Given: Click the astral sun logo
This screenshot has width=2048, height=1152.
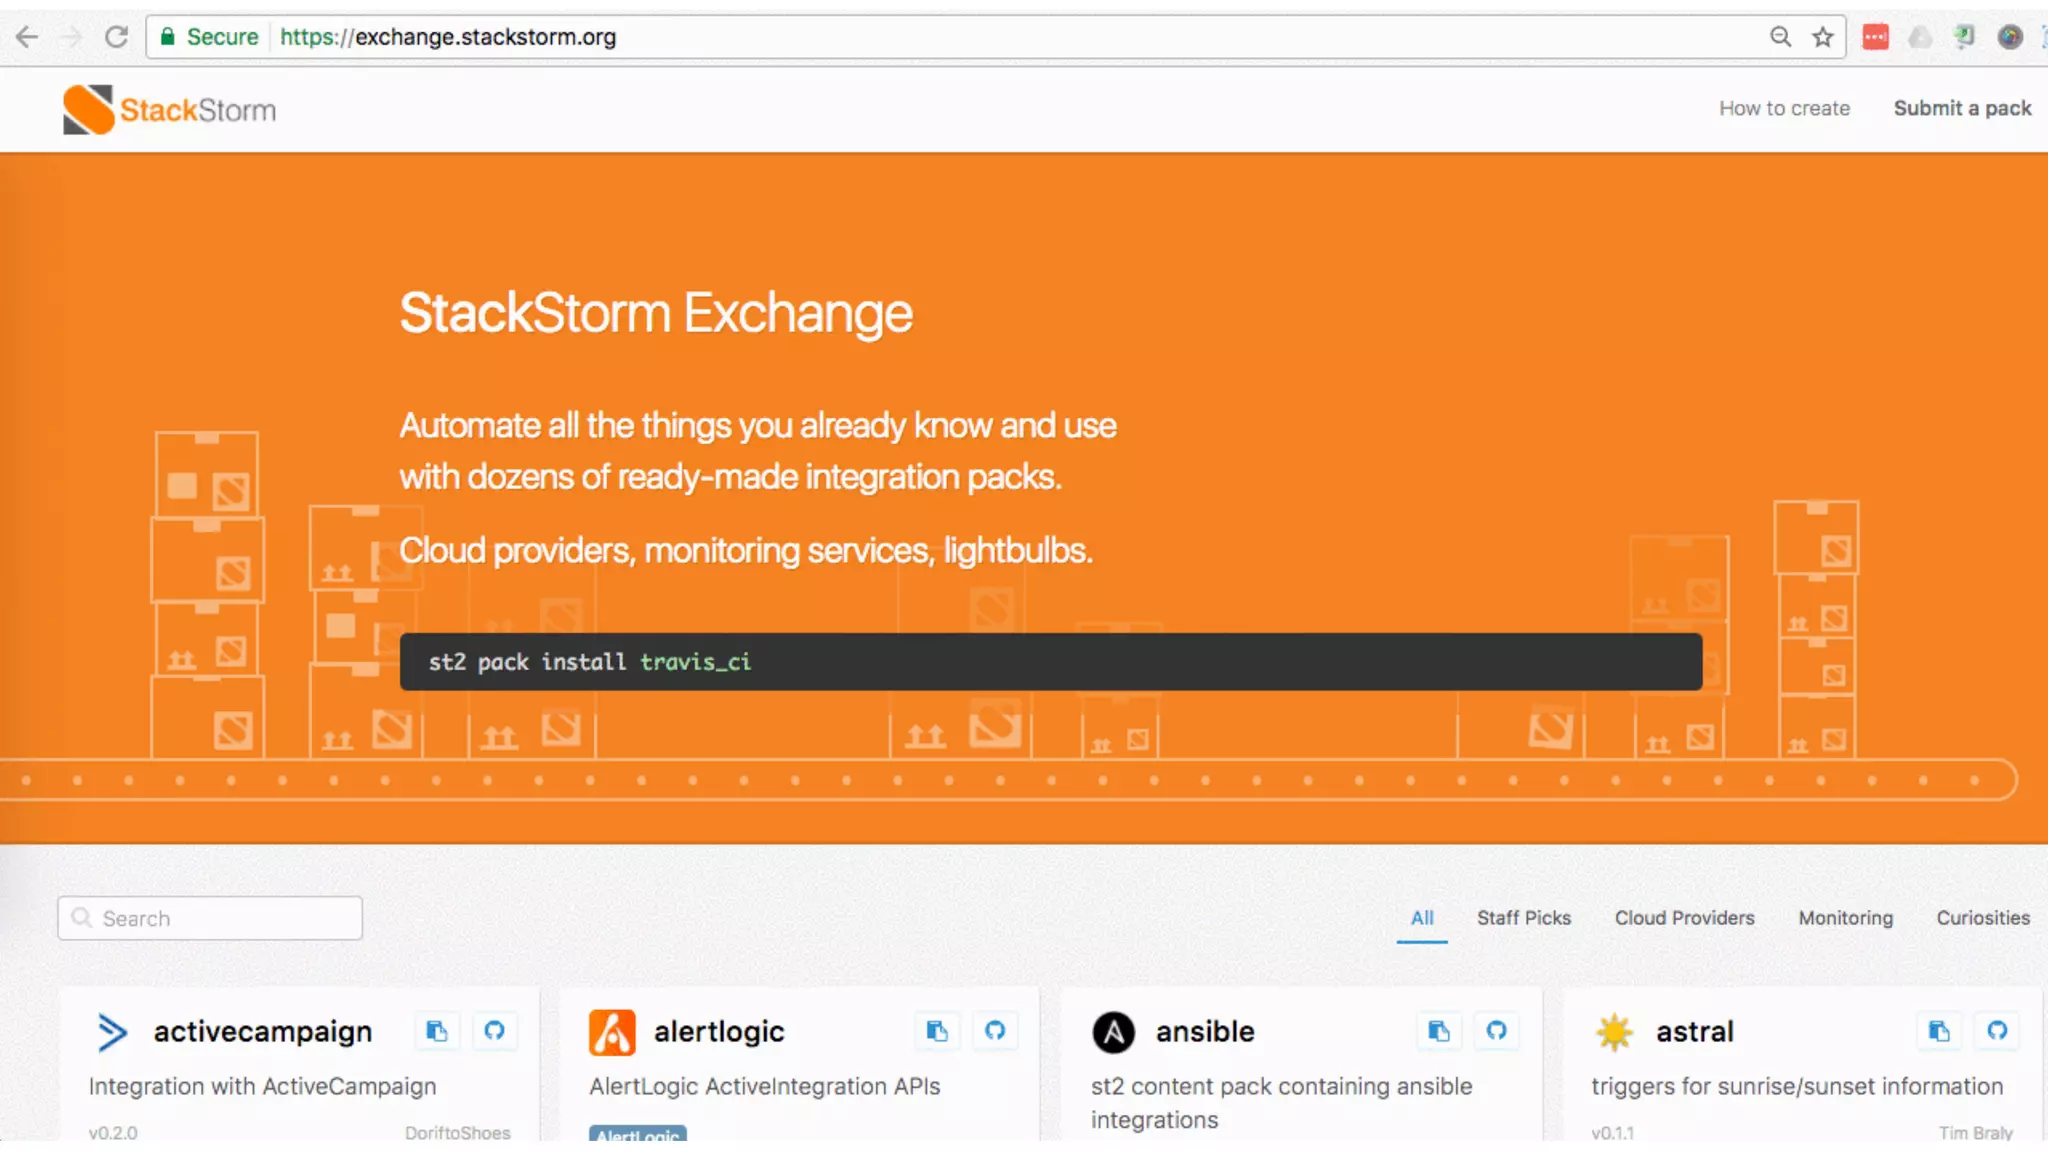Looking at the screenshot, I should point(1614,1032).
